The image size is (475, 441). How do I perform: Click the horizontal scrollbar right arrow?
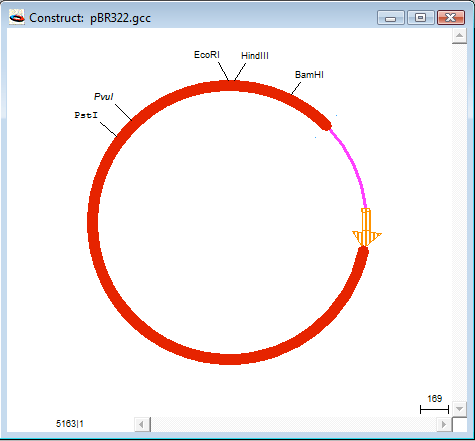coord(444,424)
